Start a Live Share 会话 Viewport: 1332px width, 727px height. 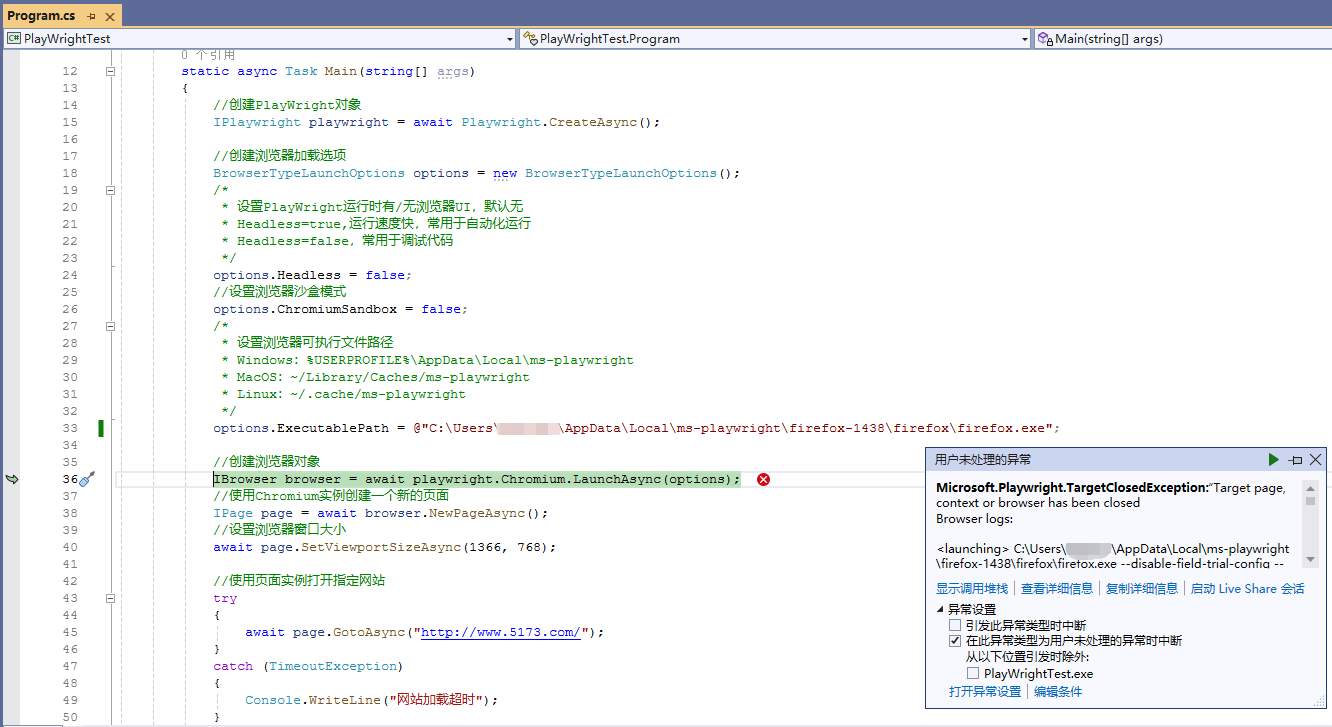coord(1247,588)
